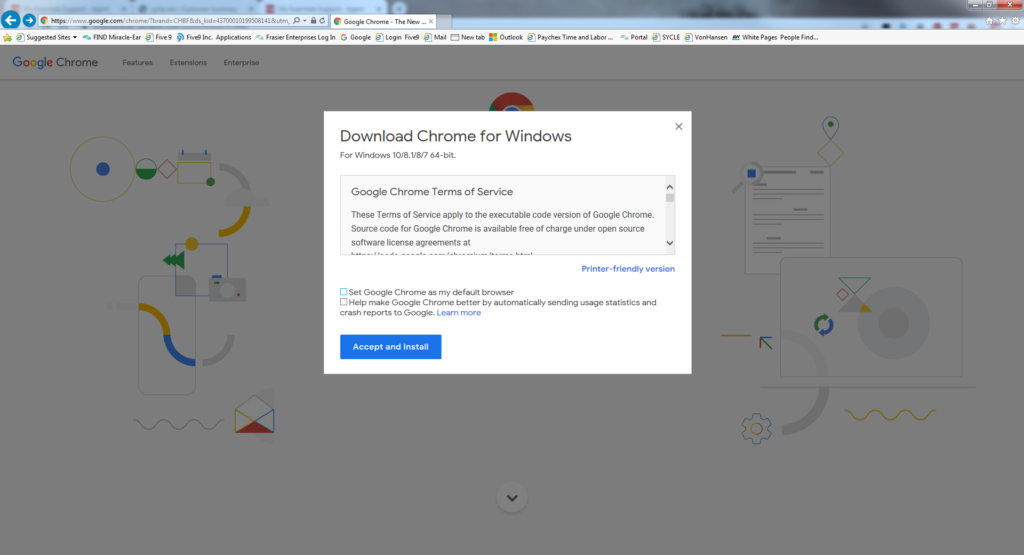Open the Portal favorite
The height and width of the screenshot is (555, 1024).
633,37
